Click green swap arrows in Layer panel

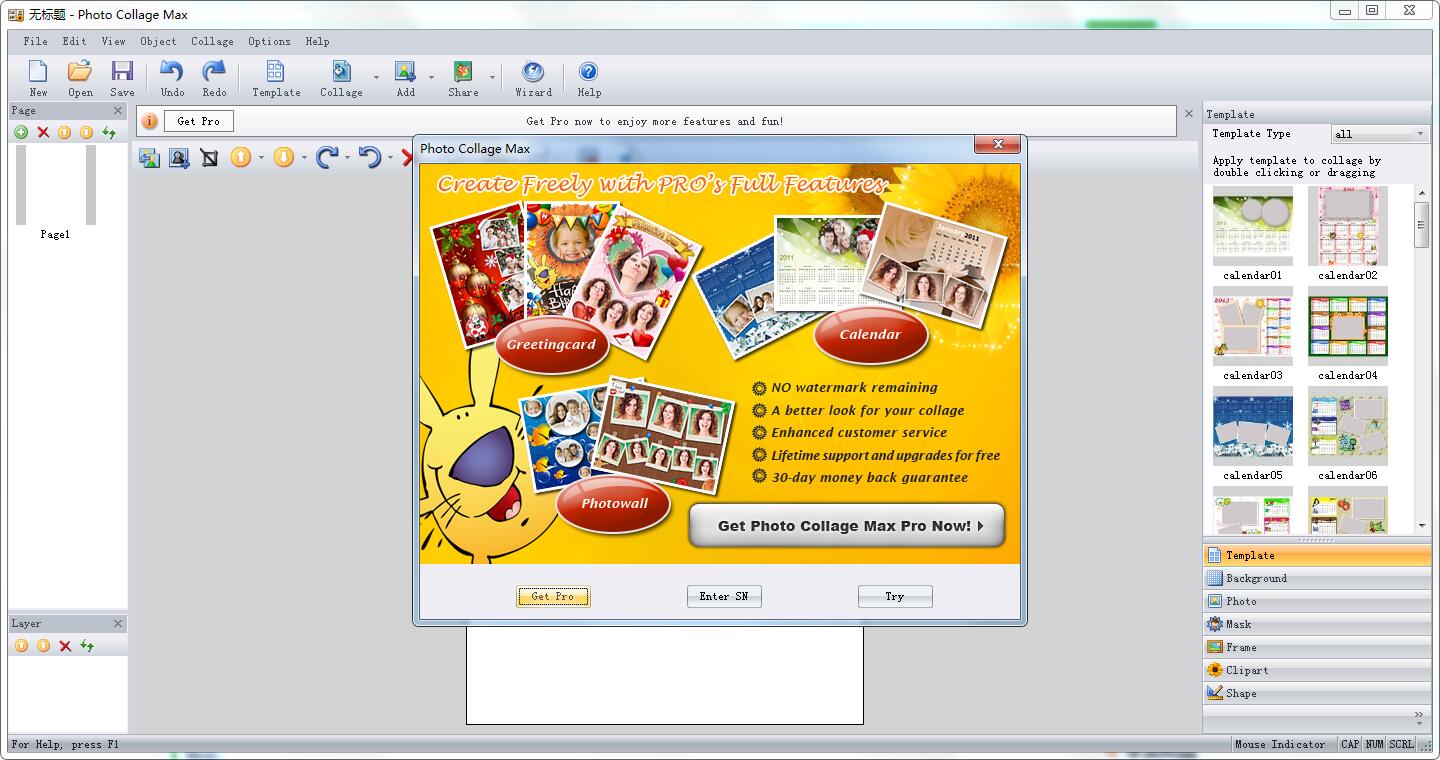87,646
